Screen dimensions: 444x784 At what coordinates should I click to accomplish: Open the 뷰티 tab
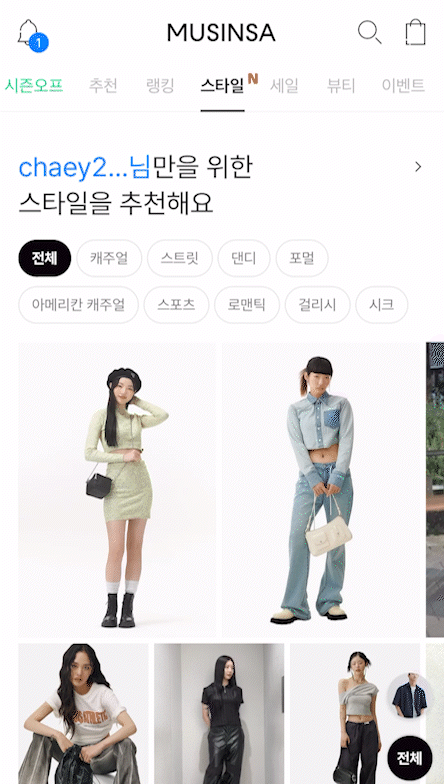[341, 86]
